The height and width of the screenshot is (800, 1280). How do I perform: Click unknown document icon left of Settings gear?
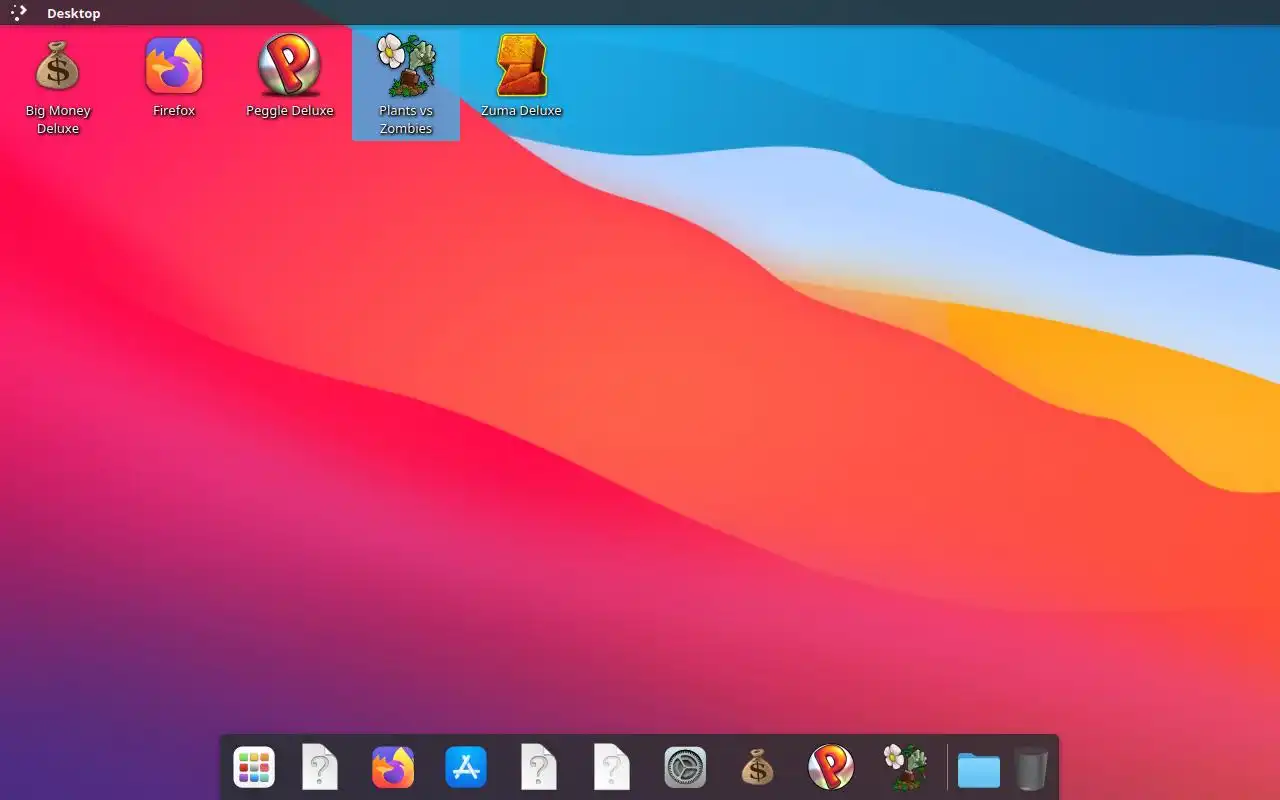(x=612, y=767)
